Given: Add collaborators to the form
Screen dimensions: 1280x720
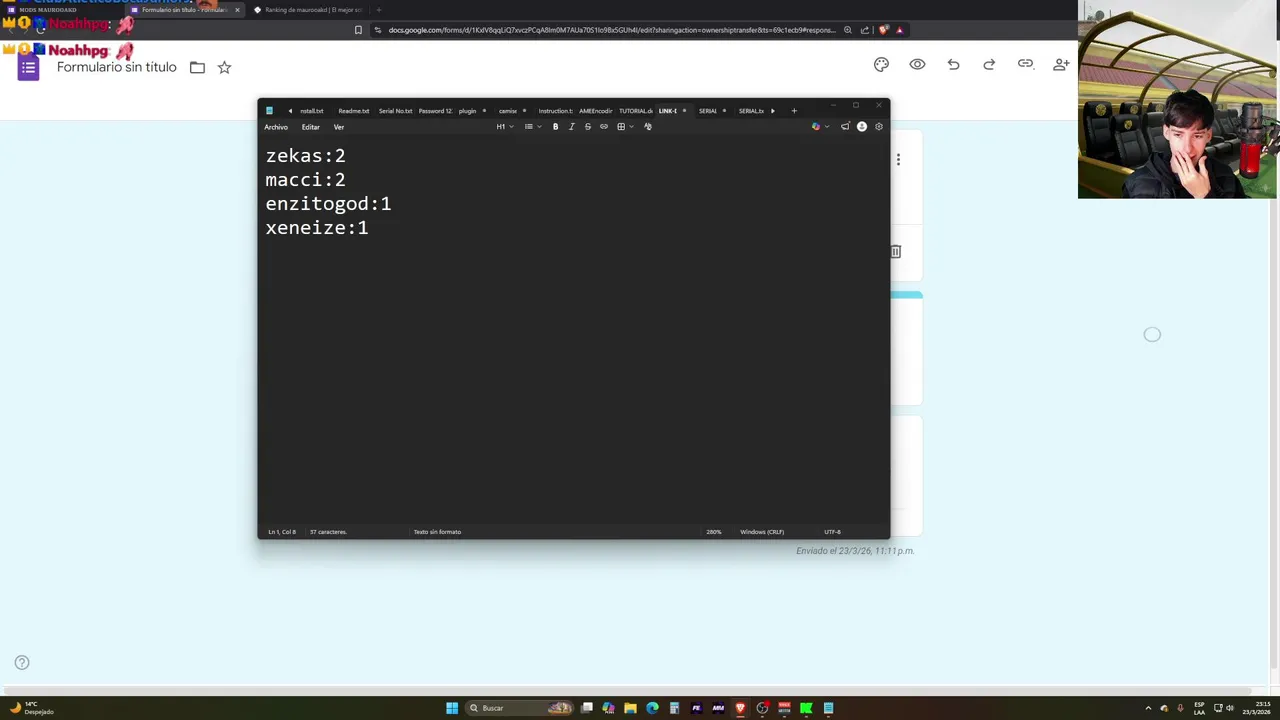Looking at the screenshot, I should pos(1061,64).
